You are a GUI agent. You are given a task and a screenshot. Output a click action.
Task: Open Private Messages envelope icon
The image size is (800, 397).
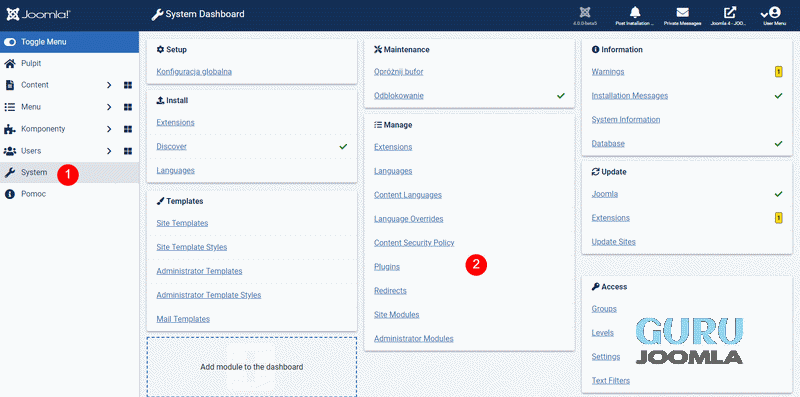pos(682,12)
